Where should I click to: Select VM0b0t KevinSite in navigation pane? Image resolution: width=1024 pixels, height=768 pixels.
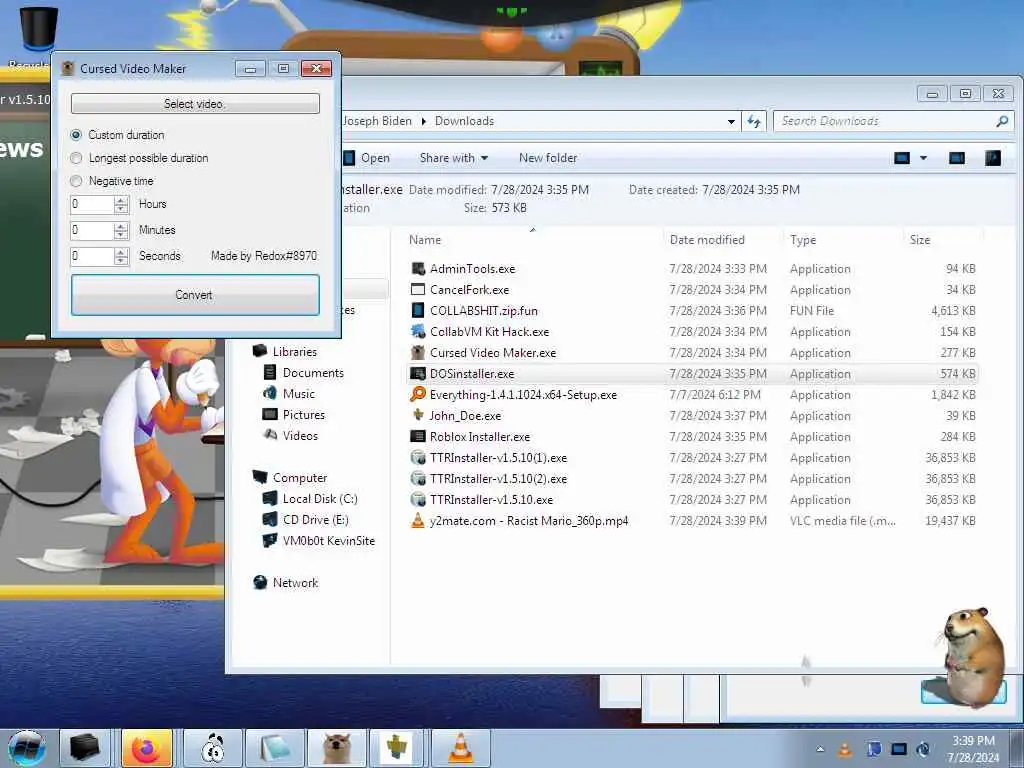328,541
